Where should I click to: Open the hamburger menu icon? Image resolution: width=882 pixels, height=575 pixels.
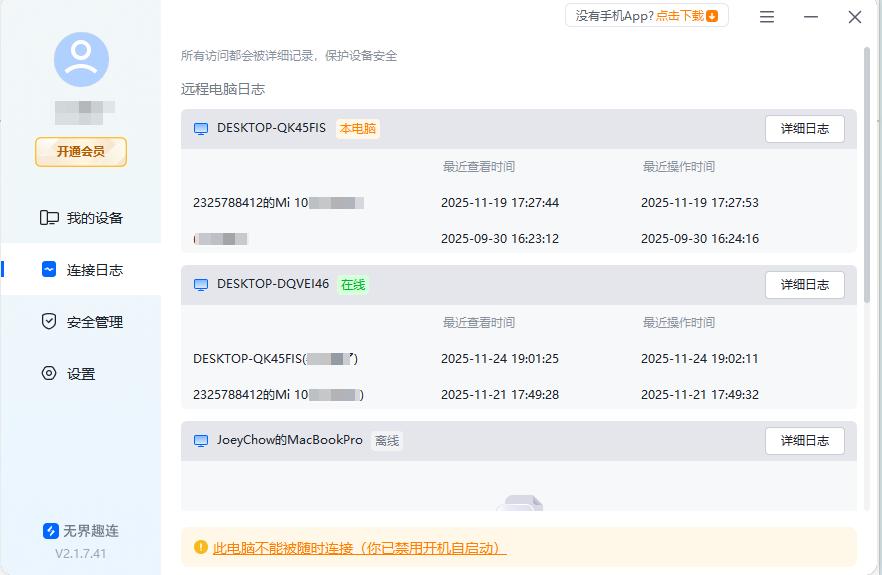(x=767, y=17)
